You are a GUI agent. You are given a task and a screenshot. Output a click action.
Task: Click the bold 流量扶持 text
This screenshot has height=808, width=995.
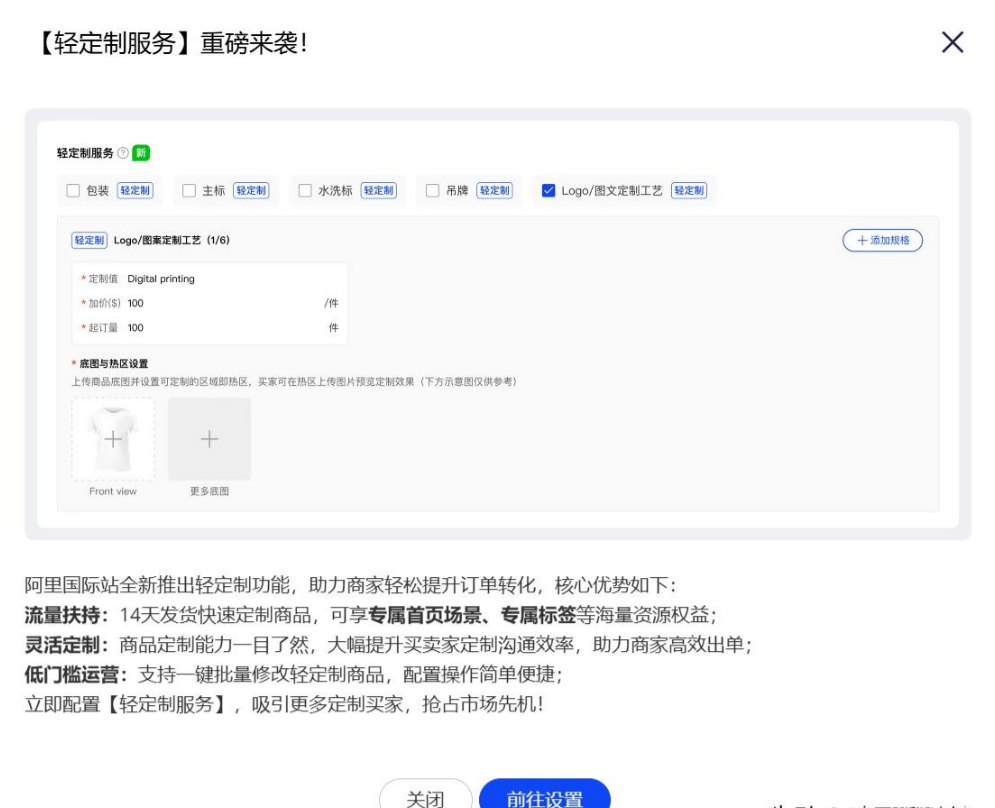tap(62, 615)
